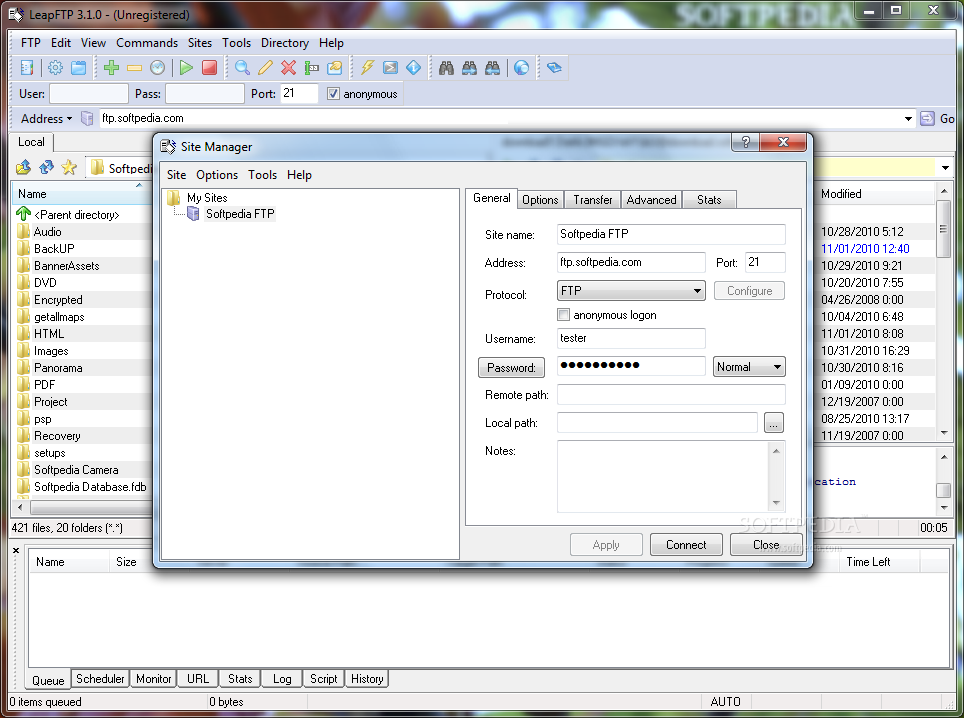964x718 pixels.
Task: Click the User field in main toolbar
Action: [x=89, y=94]
